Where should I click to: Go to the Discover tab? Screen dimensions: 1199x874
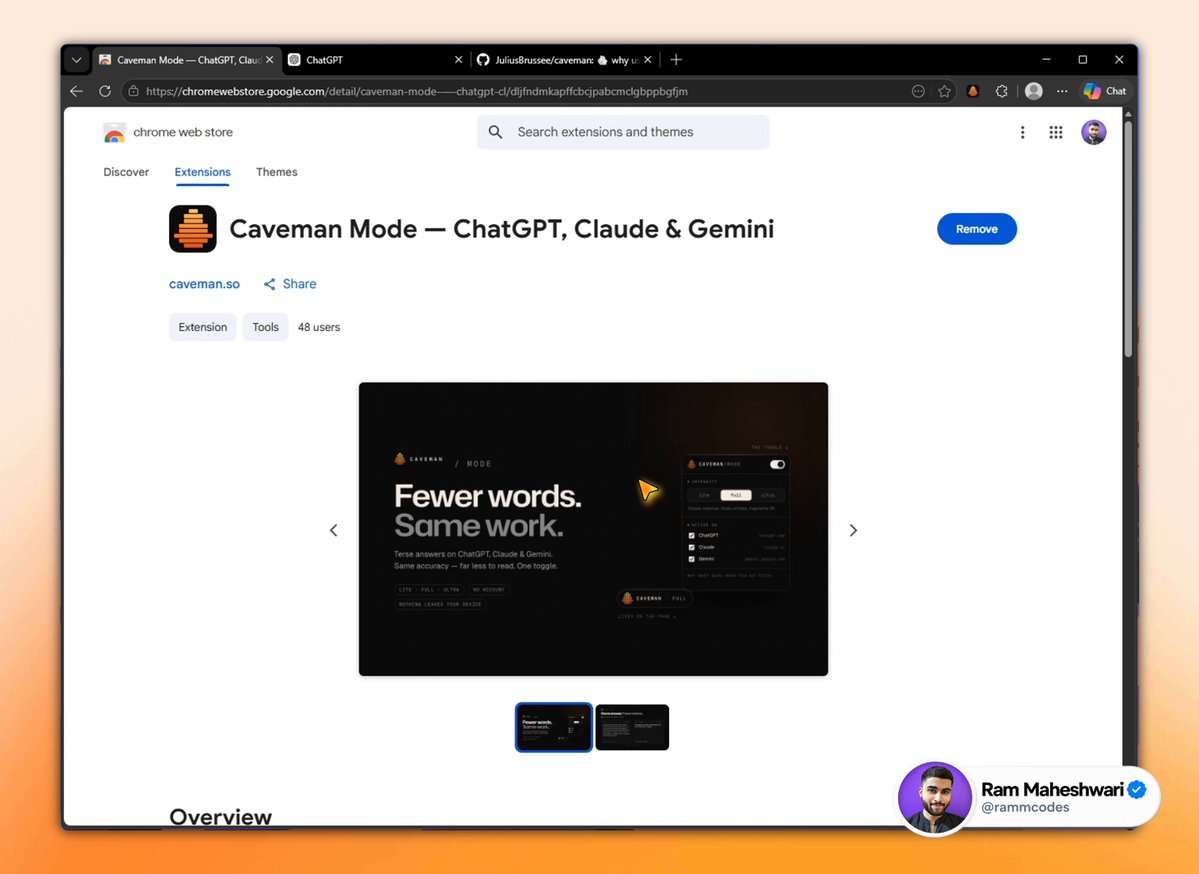(126, 172)
